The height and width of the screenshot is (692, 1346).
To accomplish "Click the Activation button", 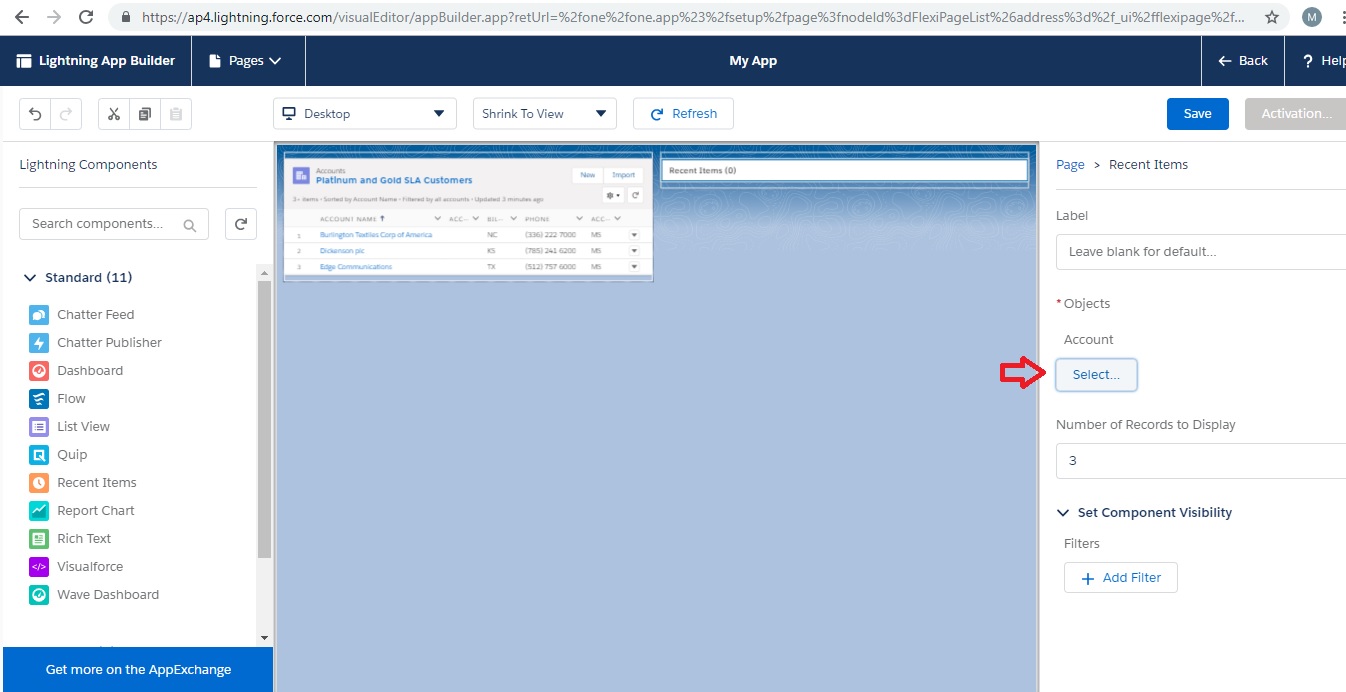I will 1295,114.
